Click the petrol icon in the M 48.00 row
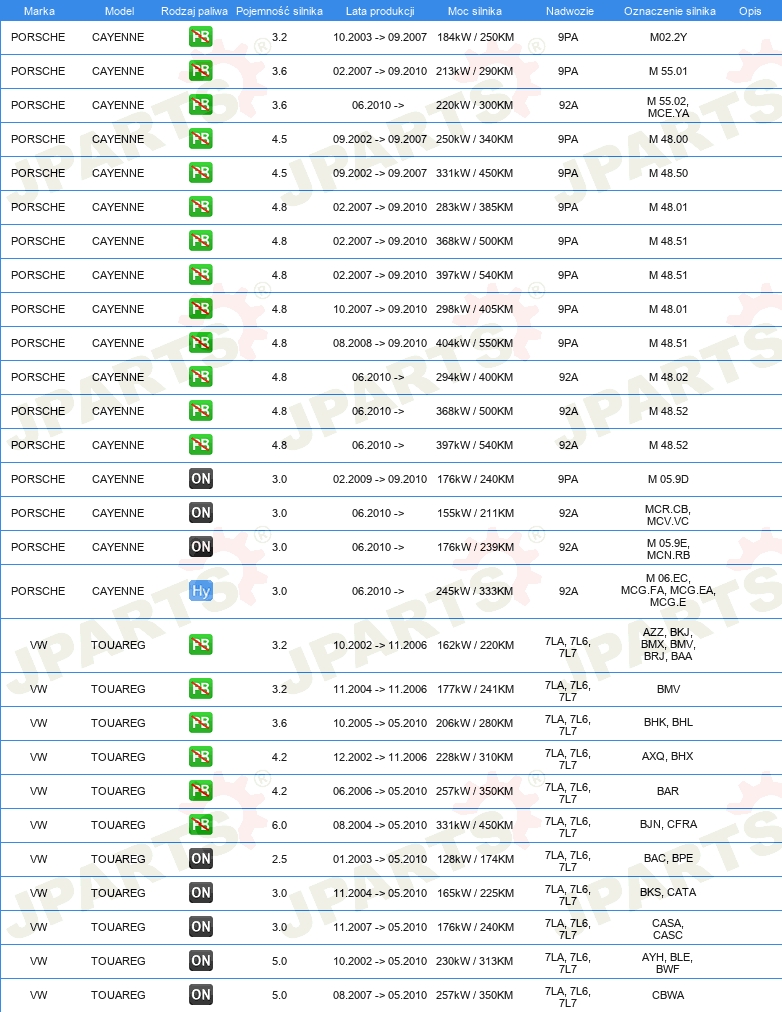This screenshot has height=1012, width=782. [201, 139]
